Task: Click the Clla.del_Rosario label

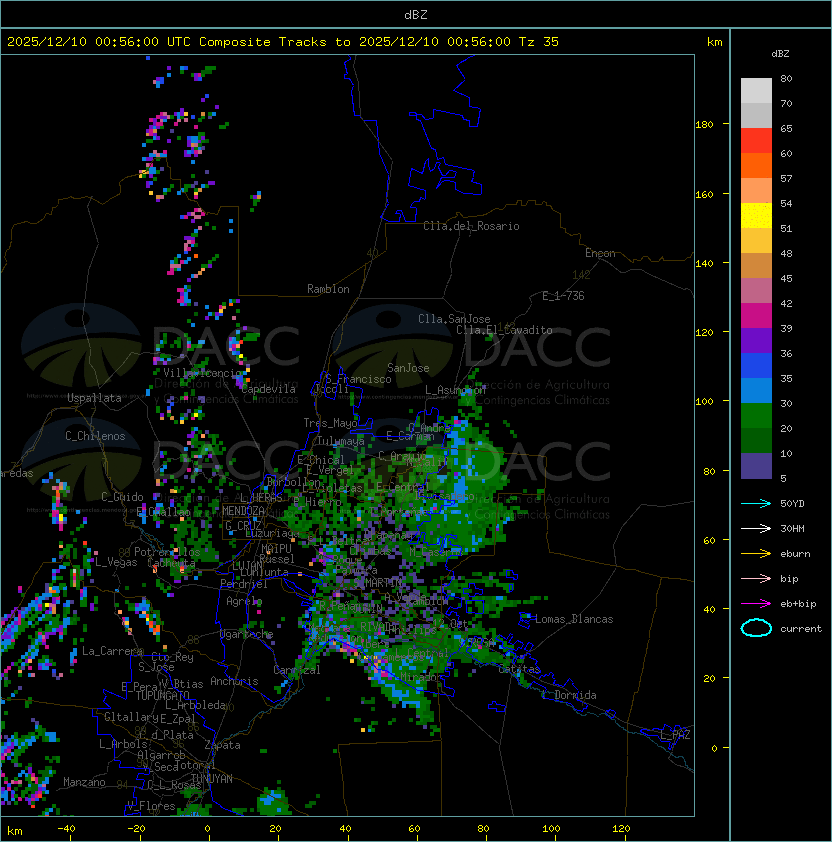Action: (471, 226)
